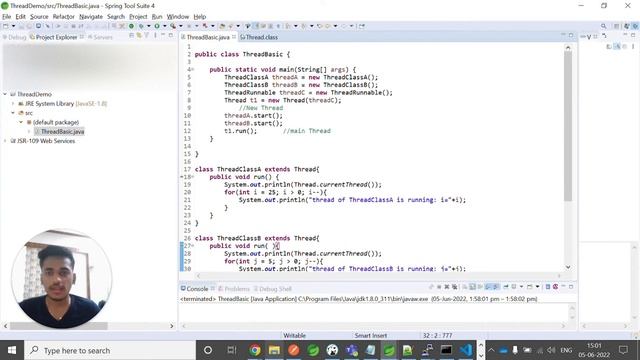The image size is (640, 360).
Task: Open the Navigate menu
Action: point(91,16)
